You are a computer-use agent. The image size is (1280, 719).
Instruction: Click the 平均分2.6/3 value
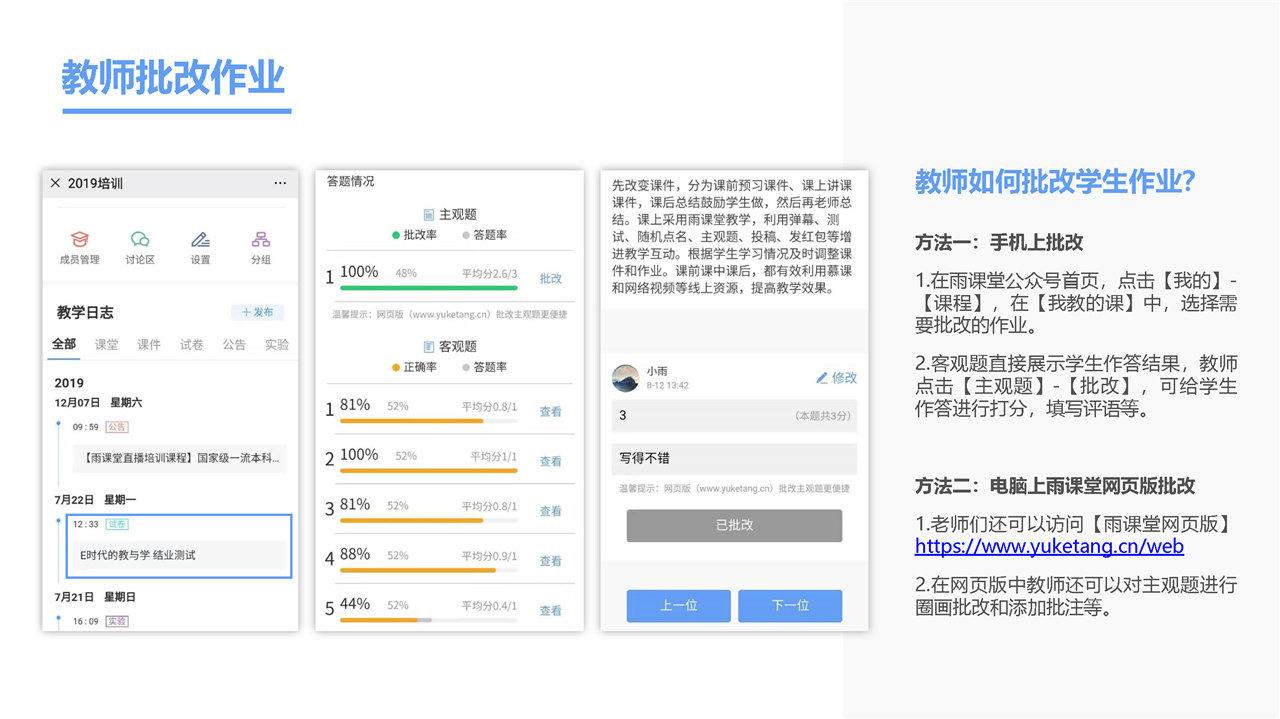click(x=489, y=273)
